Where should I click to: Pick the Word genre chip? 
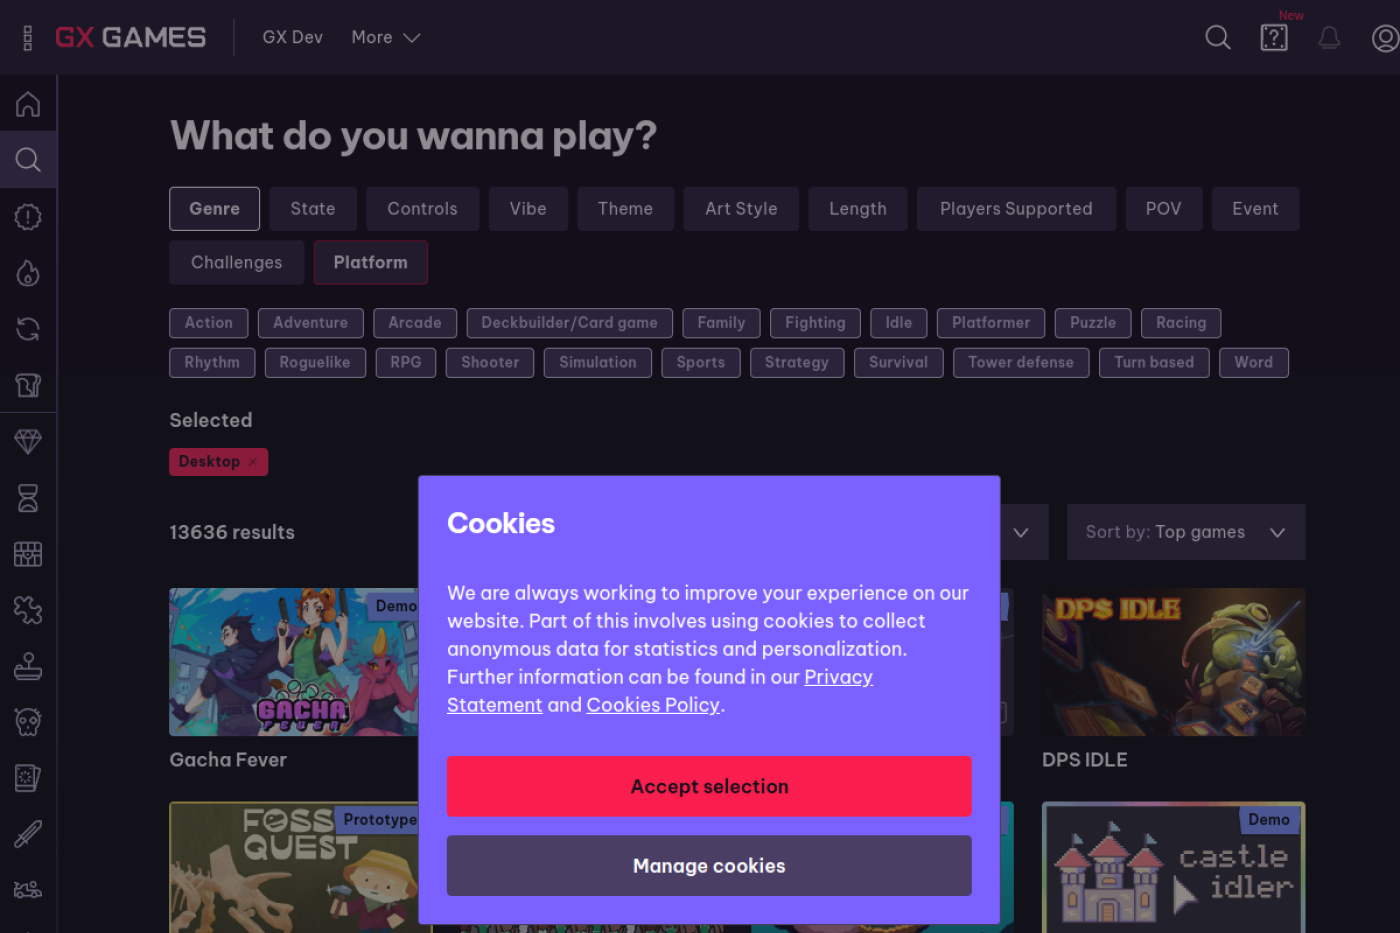pos(1254,363)
